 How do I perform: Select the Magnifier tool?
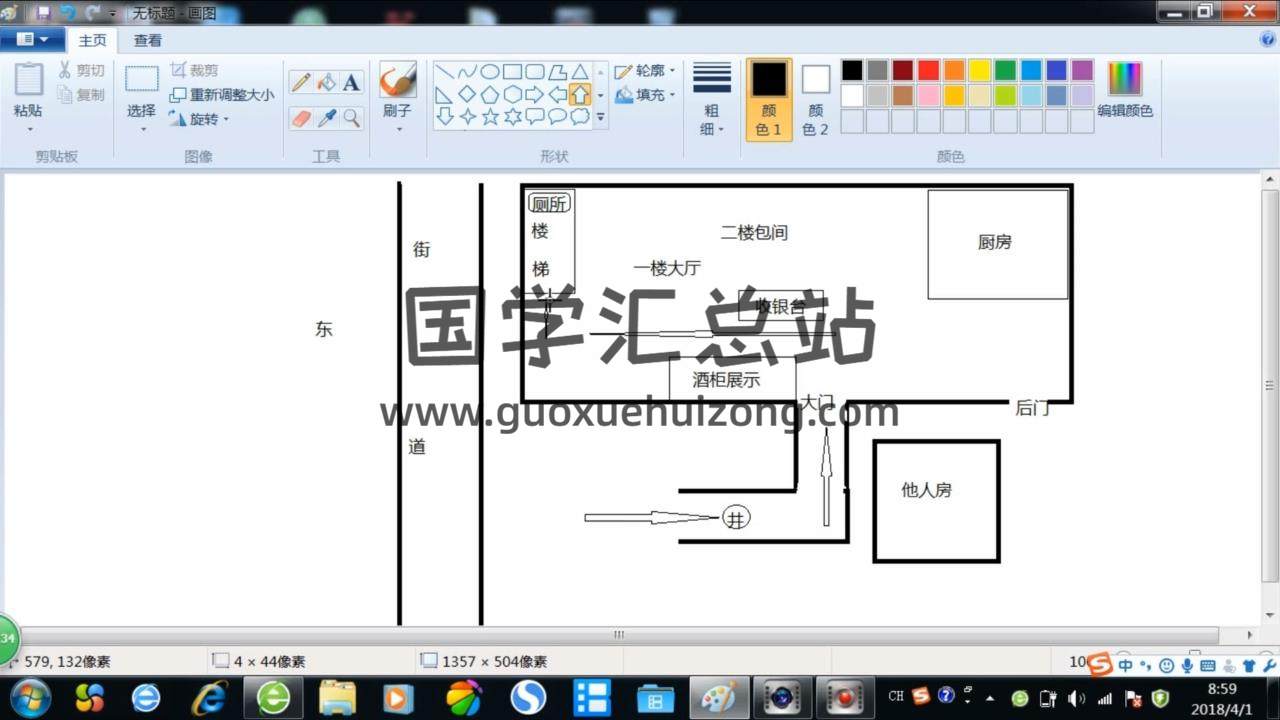click(351, 118)
